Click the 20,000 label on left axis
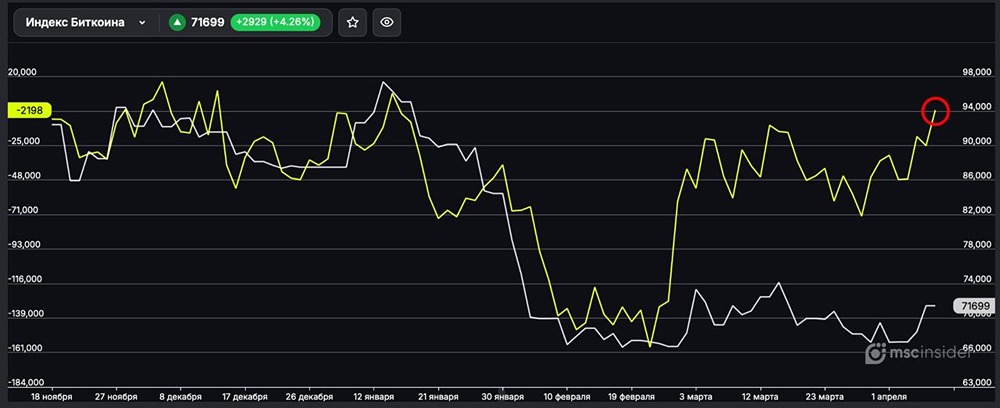Image resolution: width=1000 pixels, height=408 pixels. [22, 73]
